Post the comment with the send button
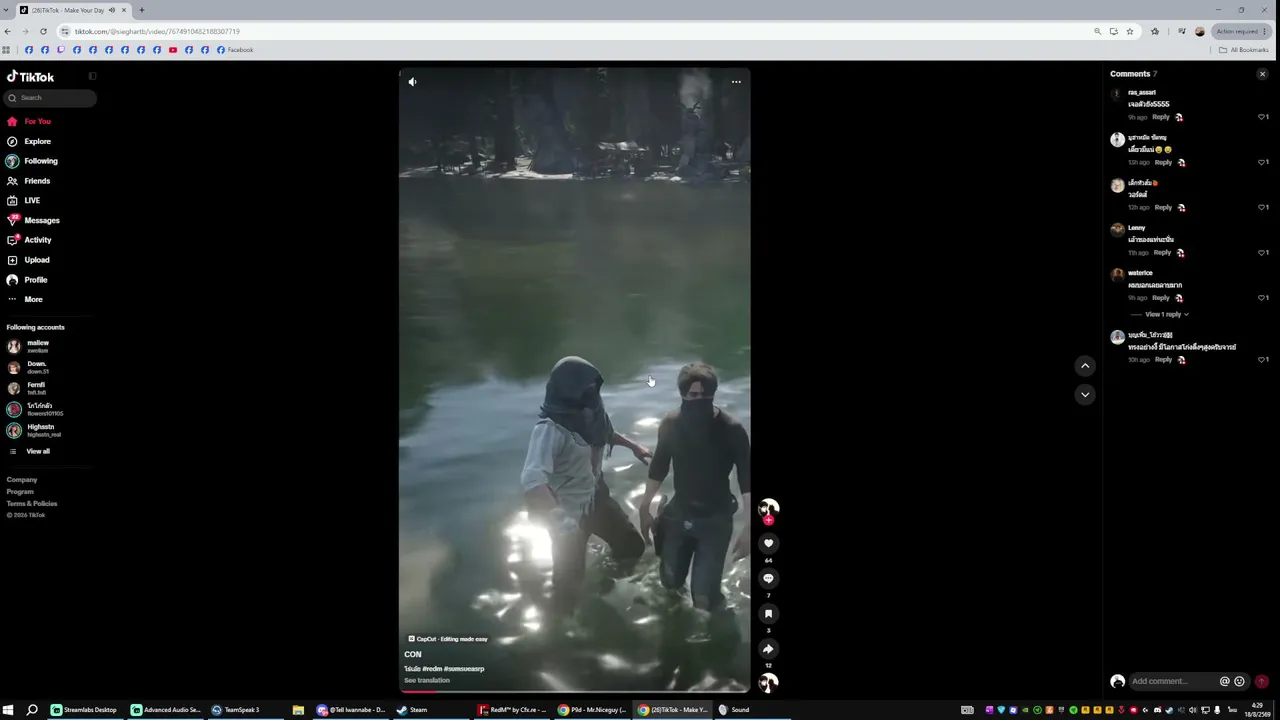The image size is (1280, 720). [1261, 681]
